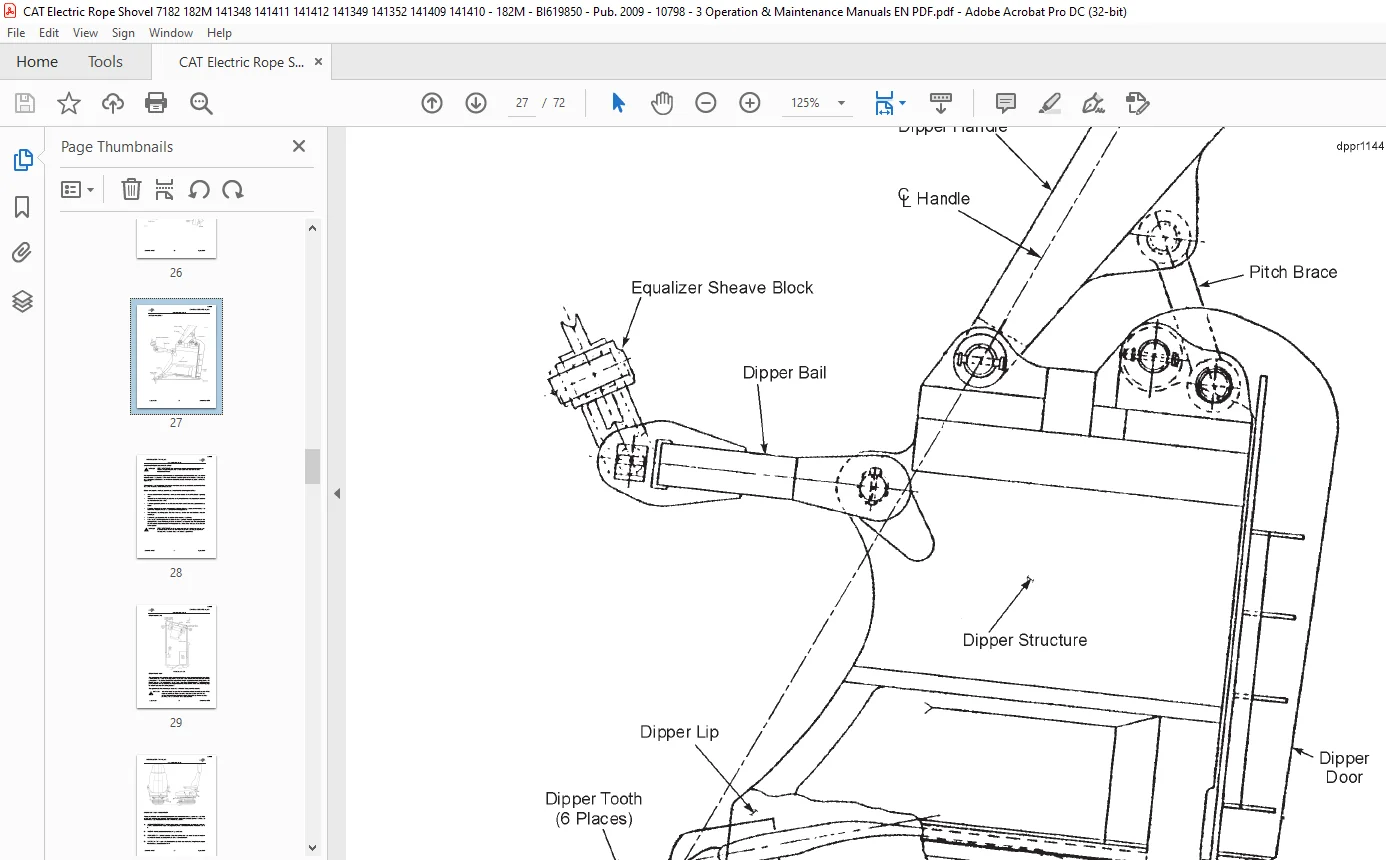This screenshot has width=1386, height=860.
Task: Zoom in with the plus button
Action: coord(750,103)
